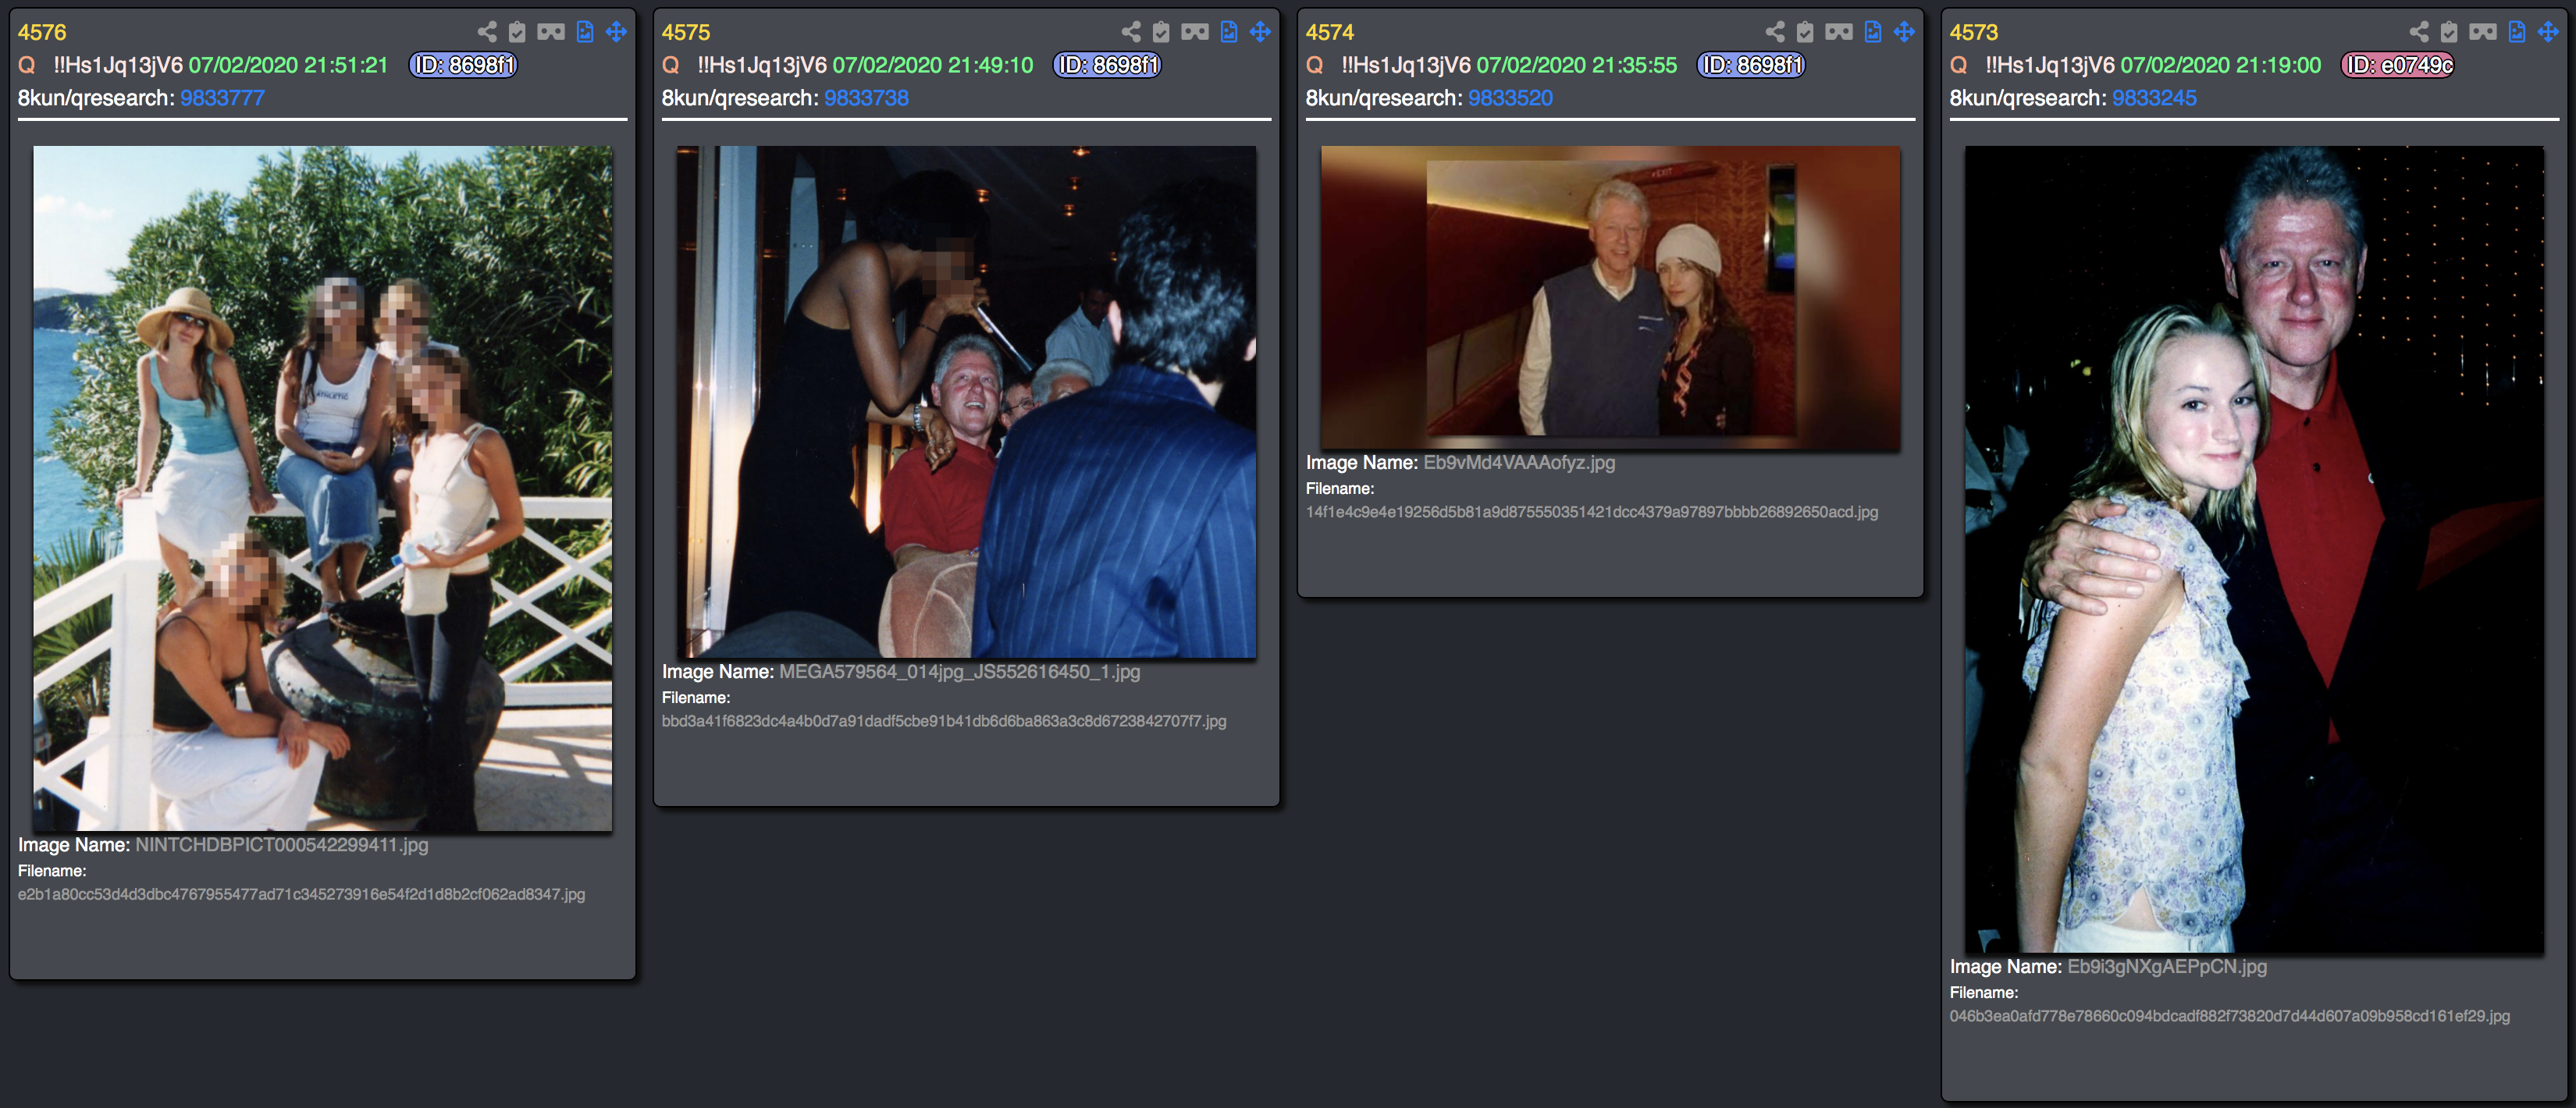This screenshot has height=1108, width=2576.
Task: Click the goggles icon on post 4576
Action: (551, 32)
